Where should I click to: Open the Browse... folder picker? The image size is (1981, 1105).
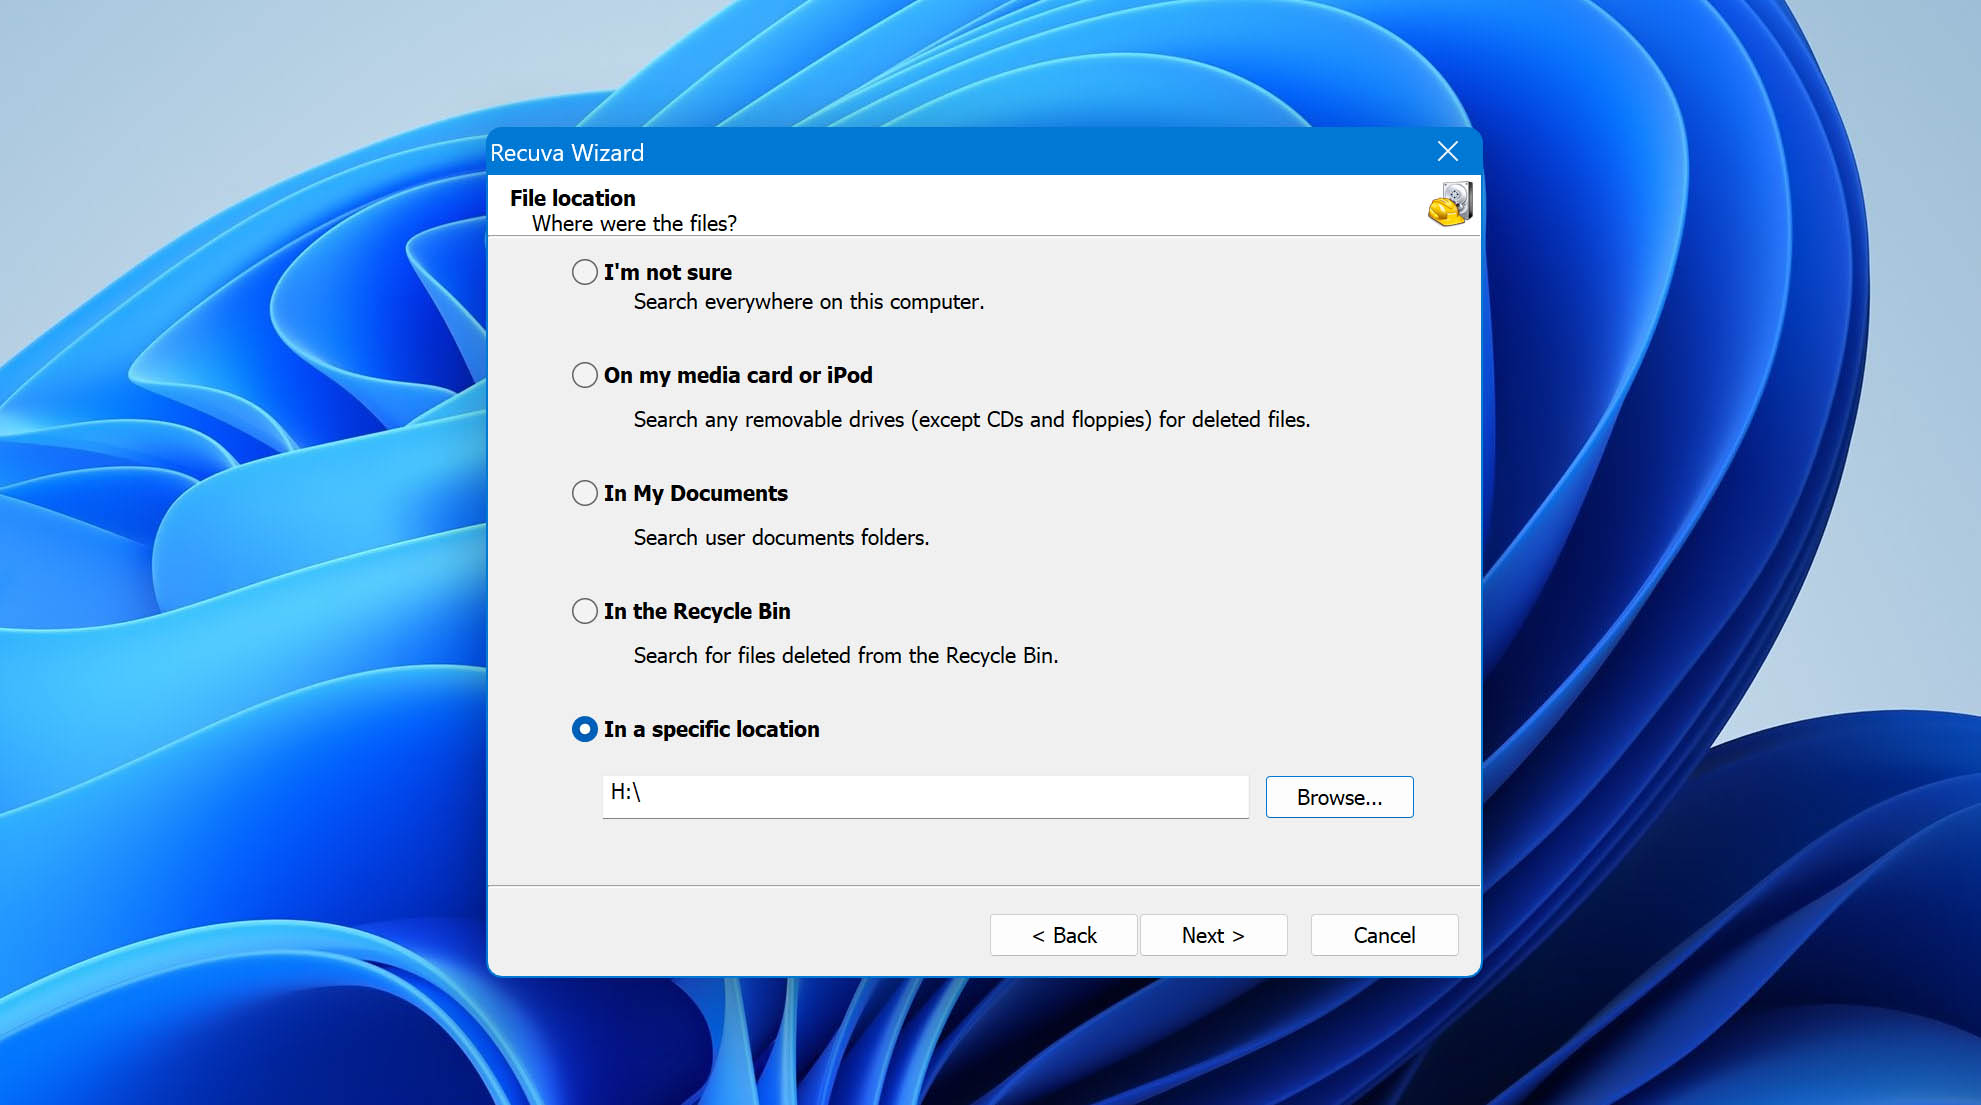click(1339, 797)
